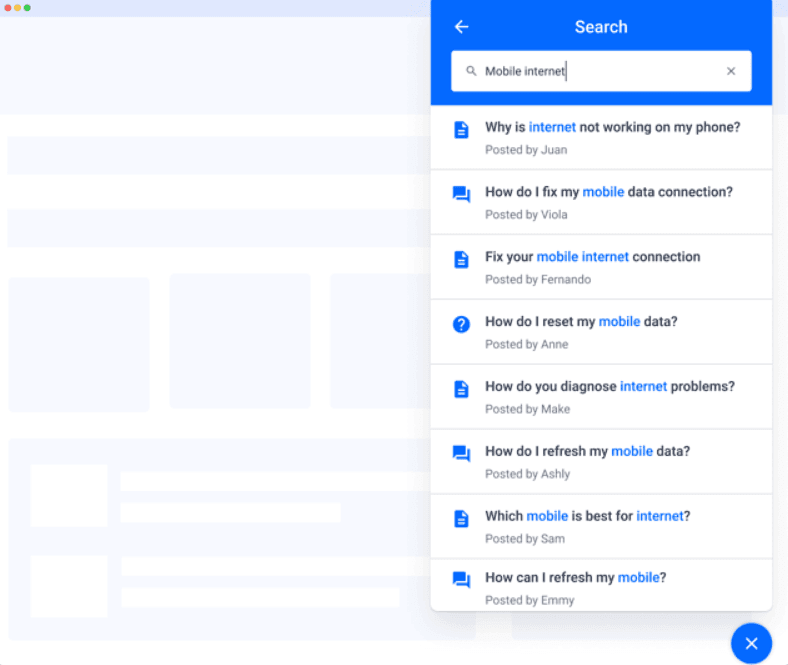
Task: Close the widget with round blue button
Action: point(751,643)
